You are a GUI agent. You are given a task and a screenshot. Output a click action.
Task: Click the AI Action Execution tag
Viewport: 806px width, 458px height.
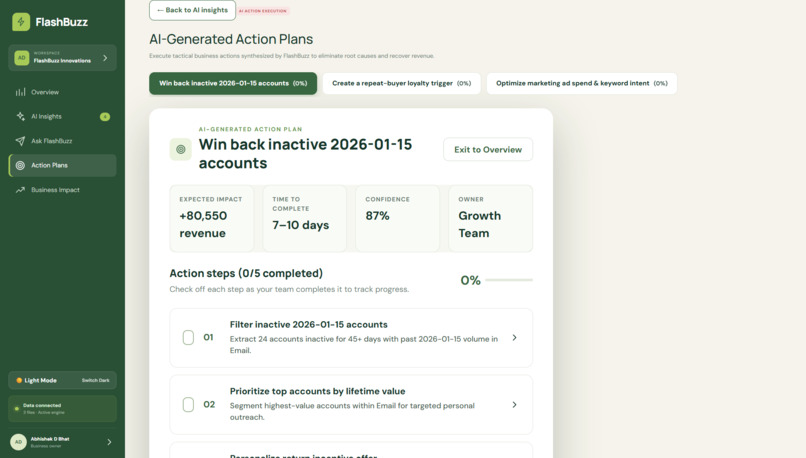(x=263, y=11)
